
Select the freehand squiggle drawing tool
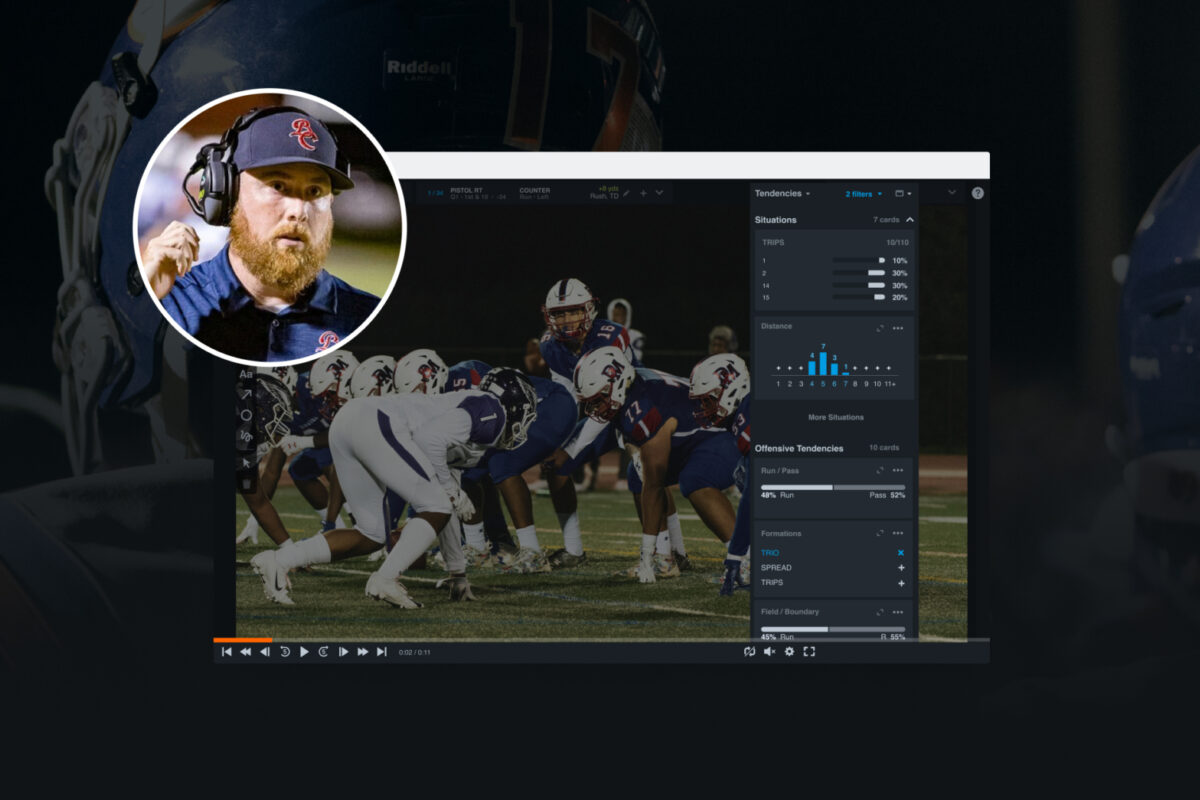tap(247, 436)
